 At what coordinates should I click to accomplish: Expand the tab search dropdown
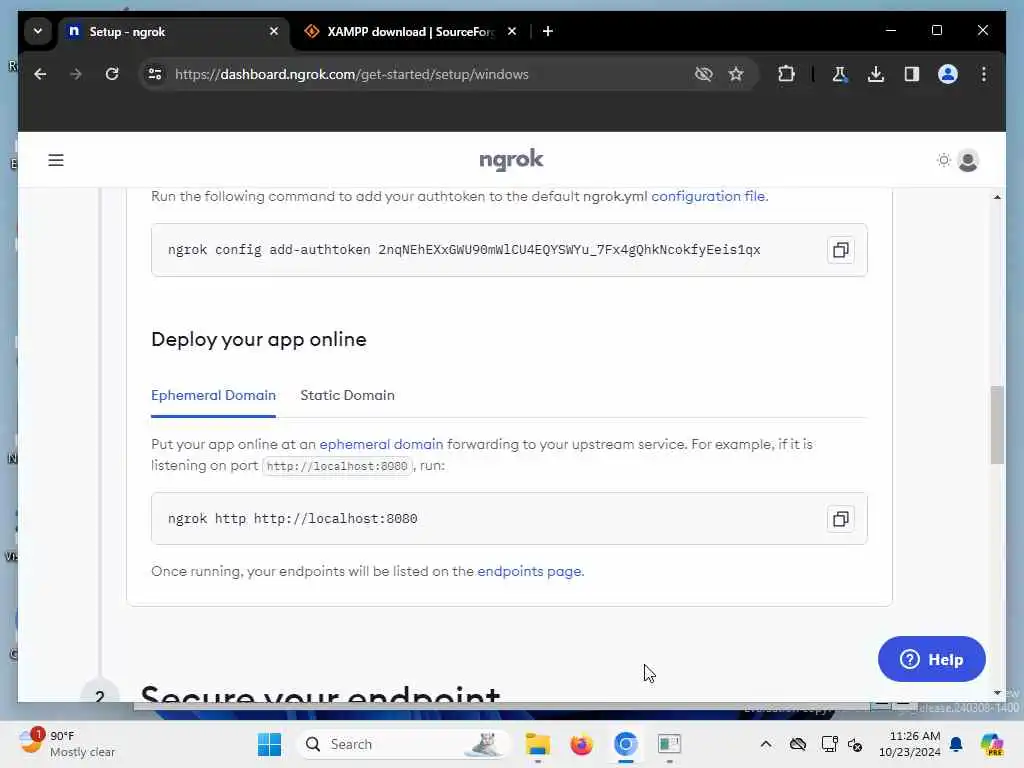point(38,31)
